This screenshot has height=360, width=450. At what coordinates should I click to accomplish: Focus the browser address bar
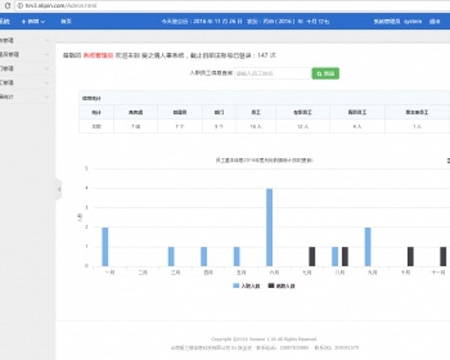[x=233, y=6]
